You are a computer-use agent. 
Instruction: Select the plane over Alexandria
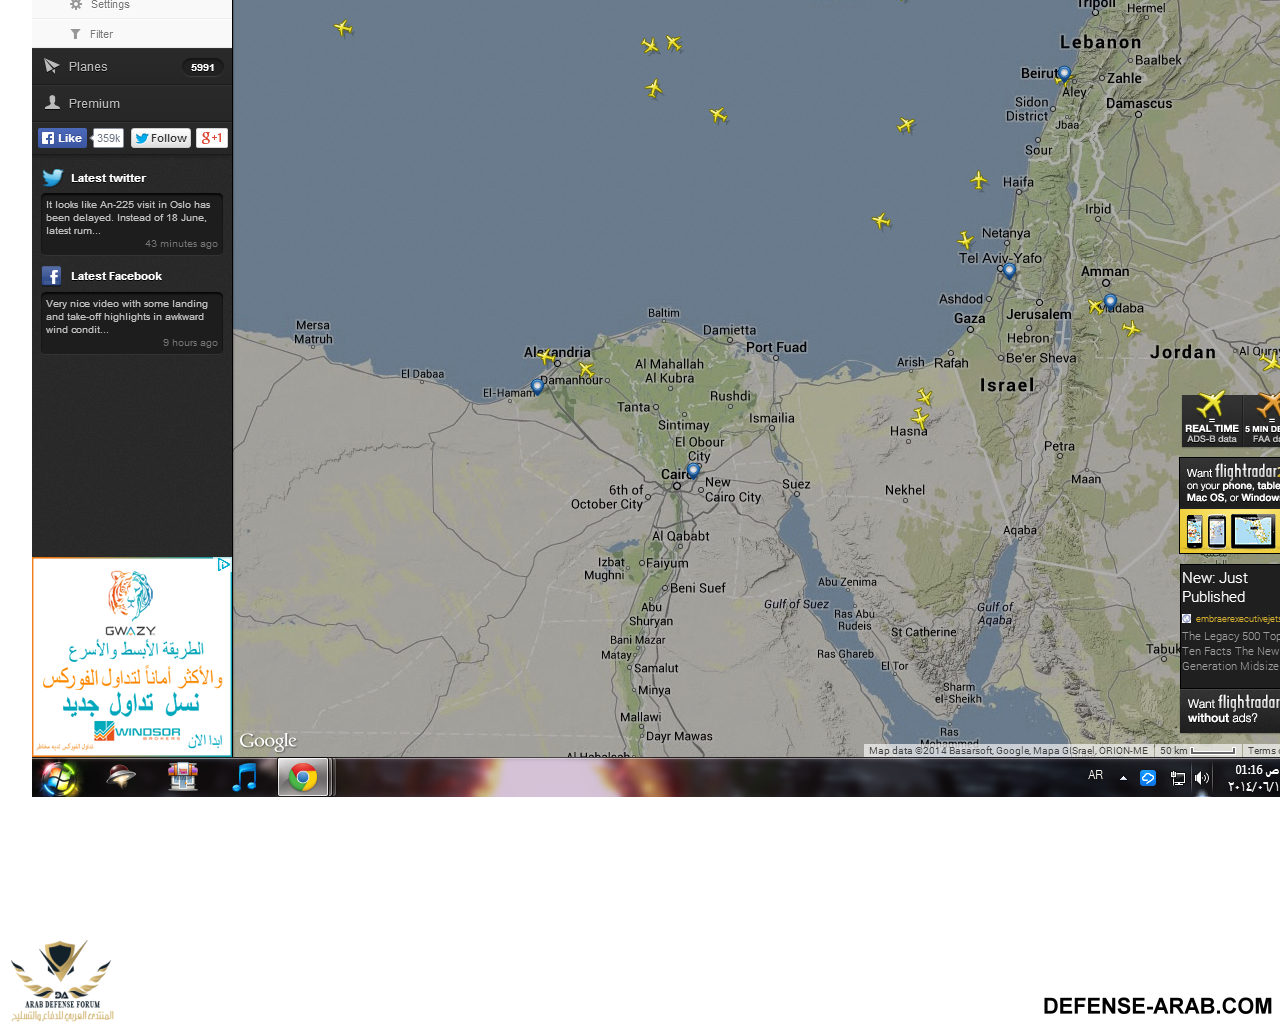(547, 356)
